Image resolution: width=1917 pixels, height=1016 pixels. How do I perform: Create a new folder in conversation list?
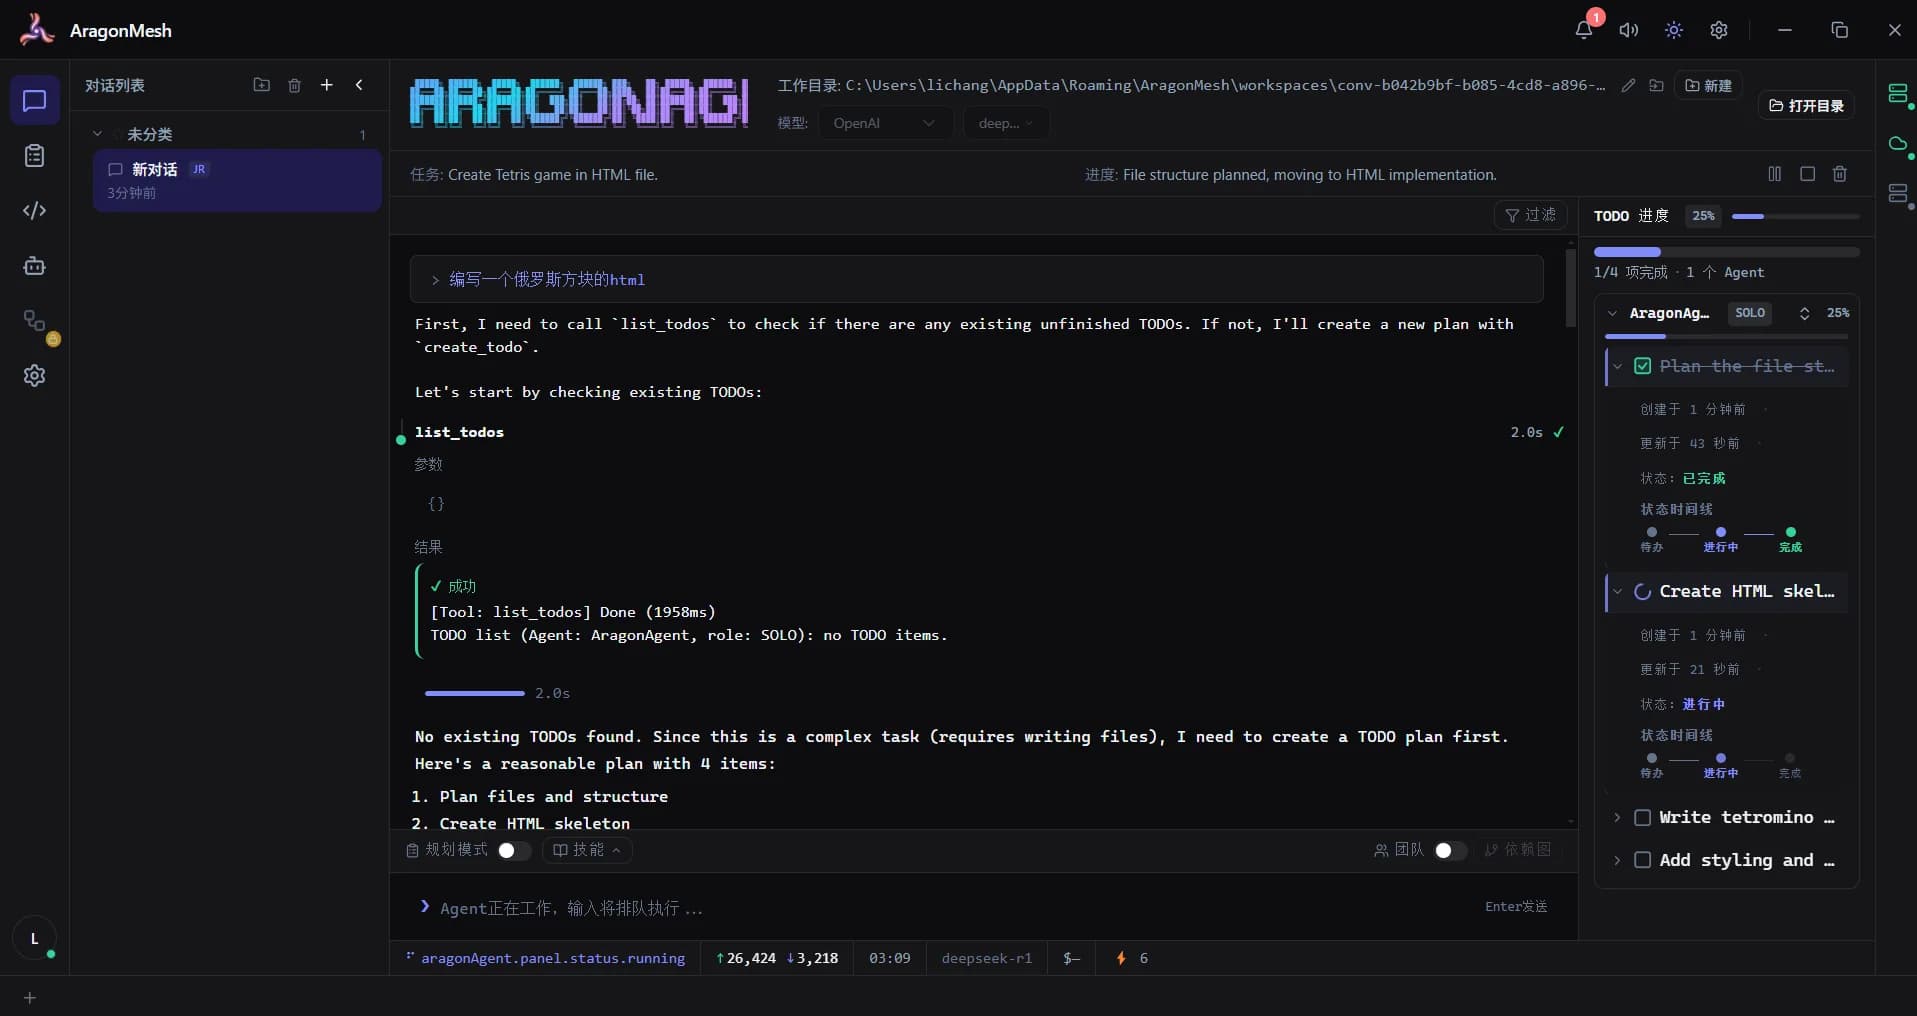[262, 85]
